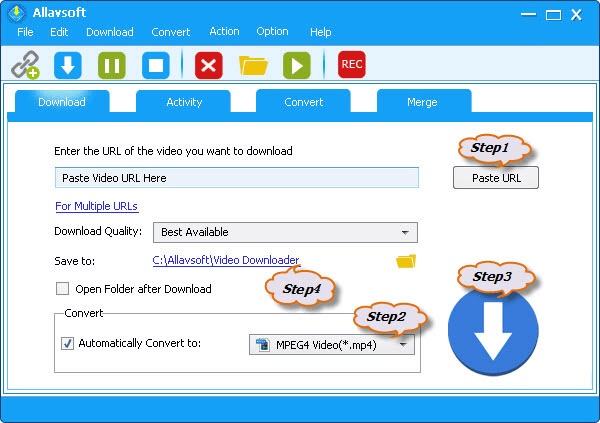The image size is (600, 423).
Task: Play the file with the green play icon
Action: 297,65
